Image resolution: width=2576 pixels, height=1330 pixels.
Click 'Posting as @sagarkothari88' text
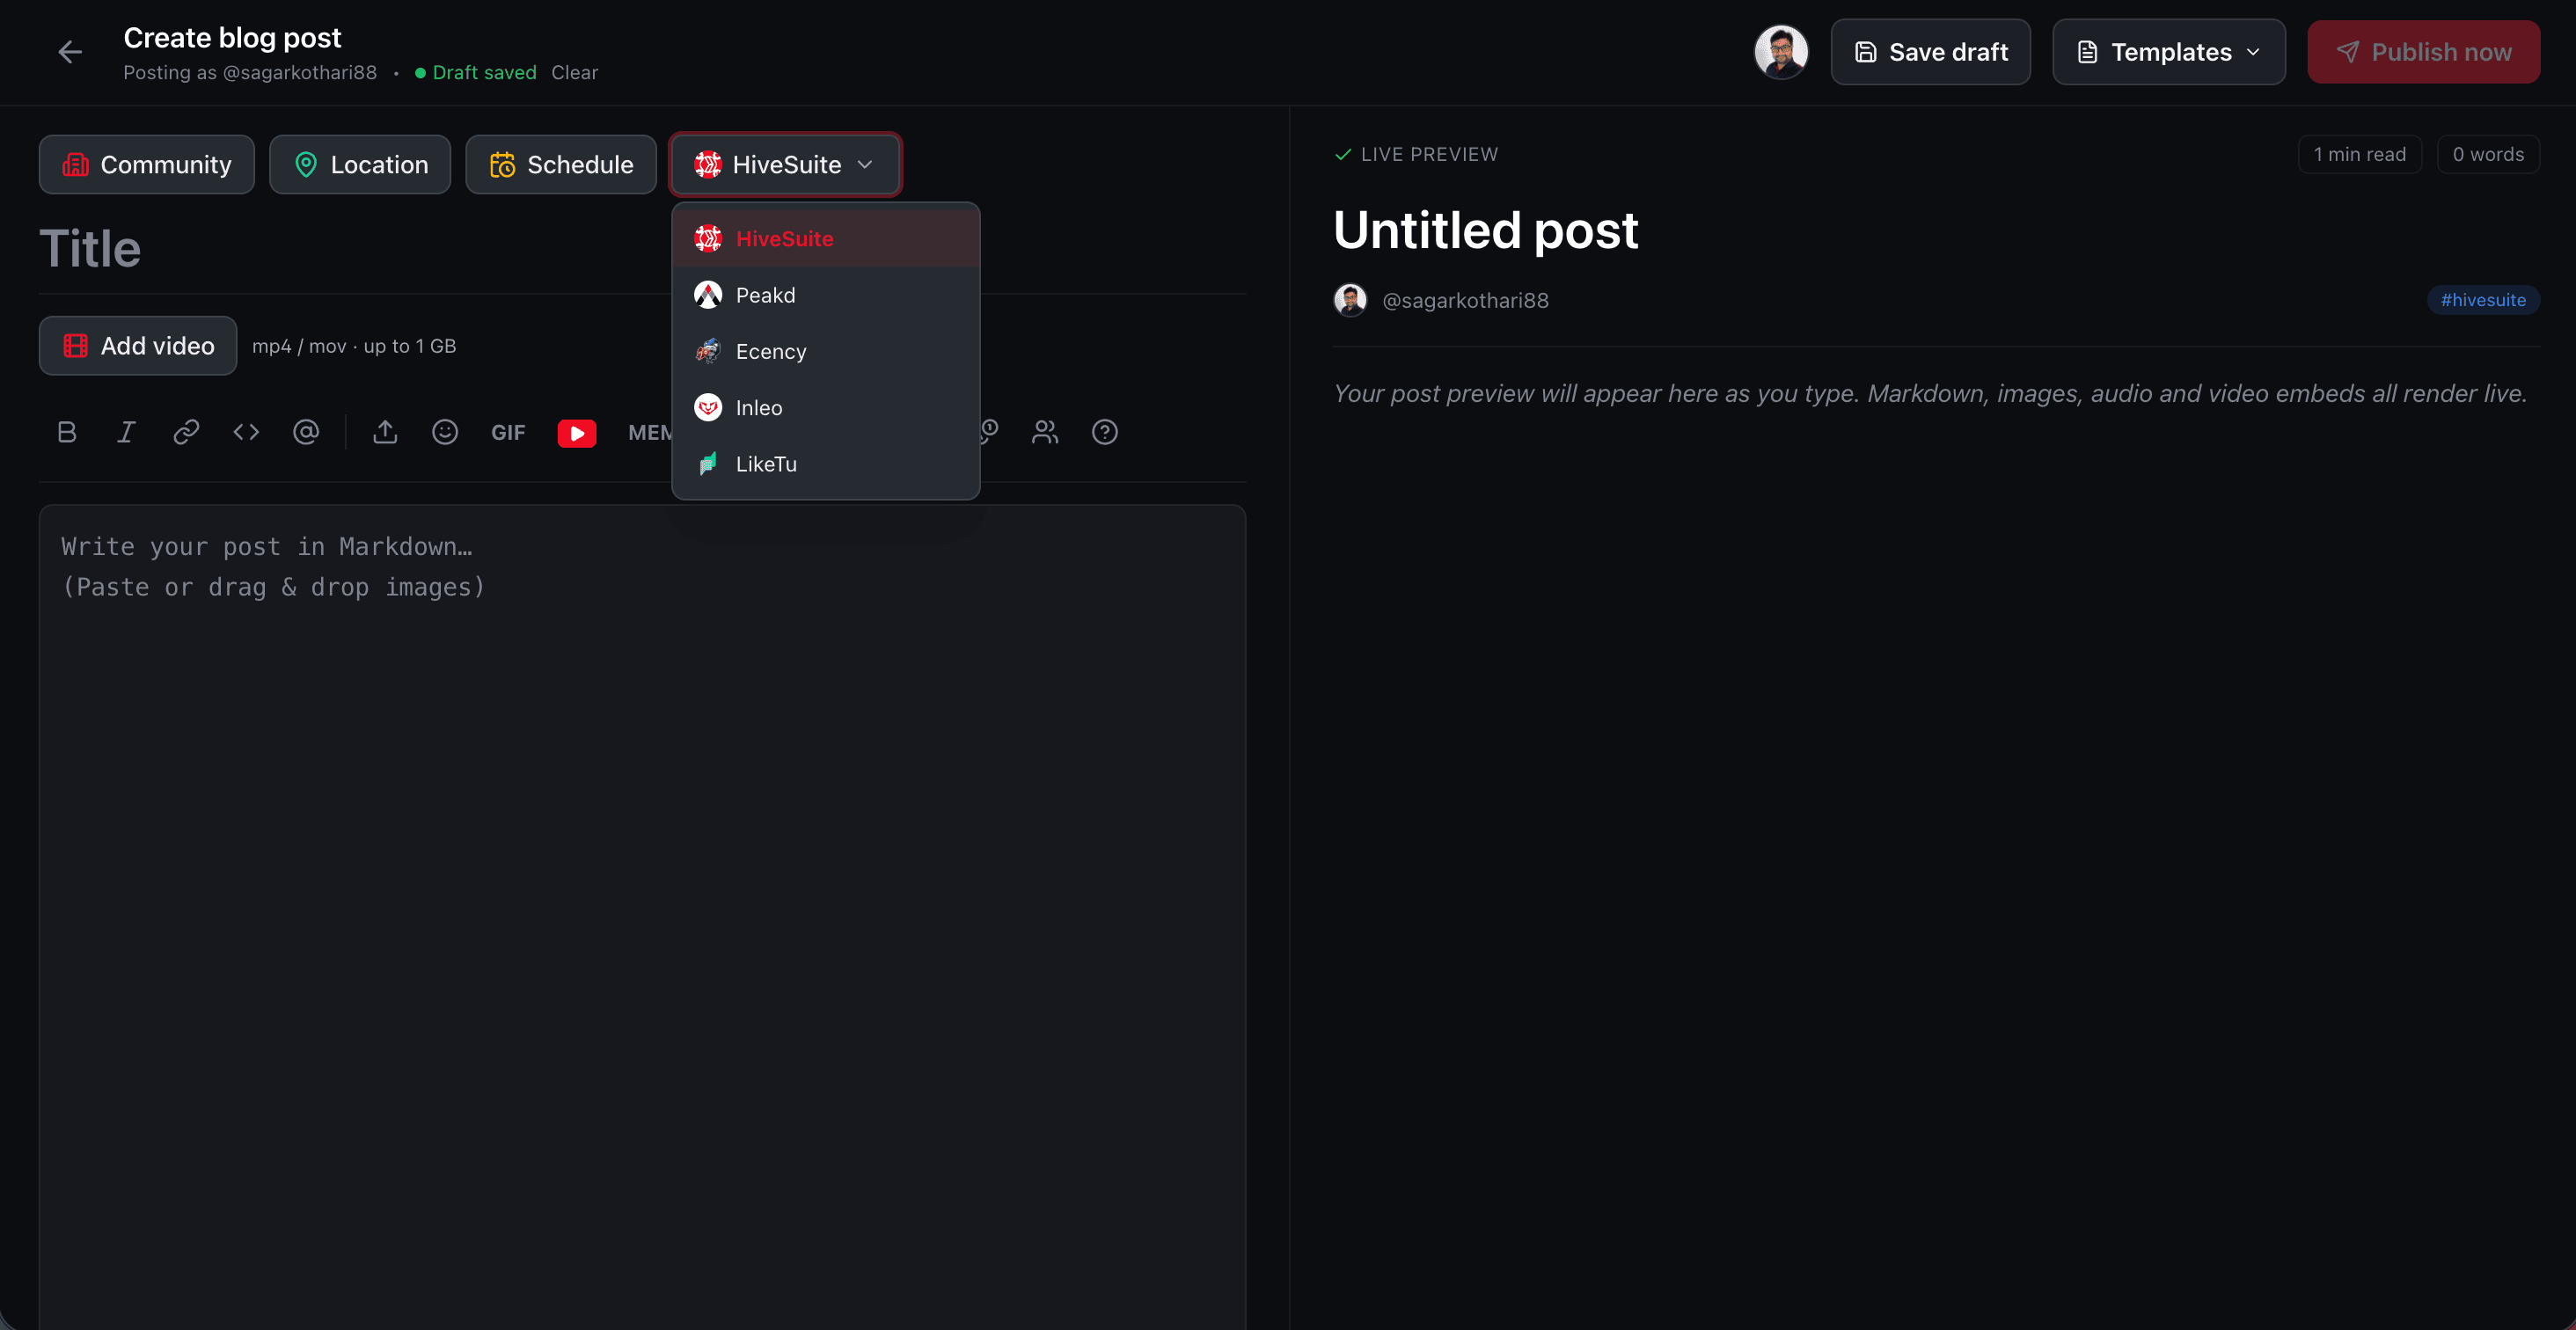(x=250, y=73)
